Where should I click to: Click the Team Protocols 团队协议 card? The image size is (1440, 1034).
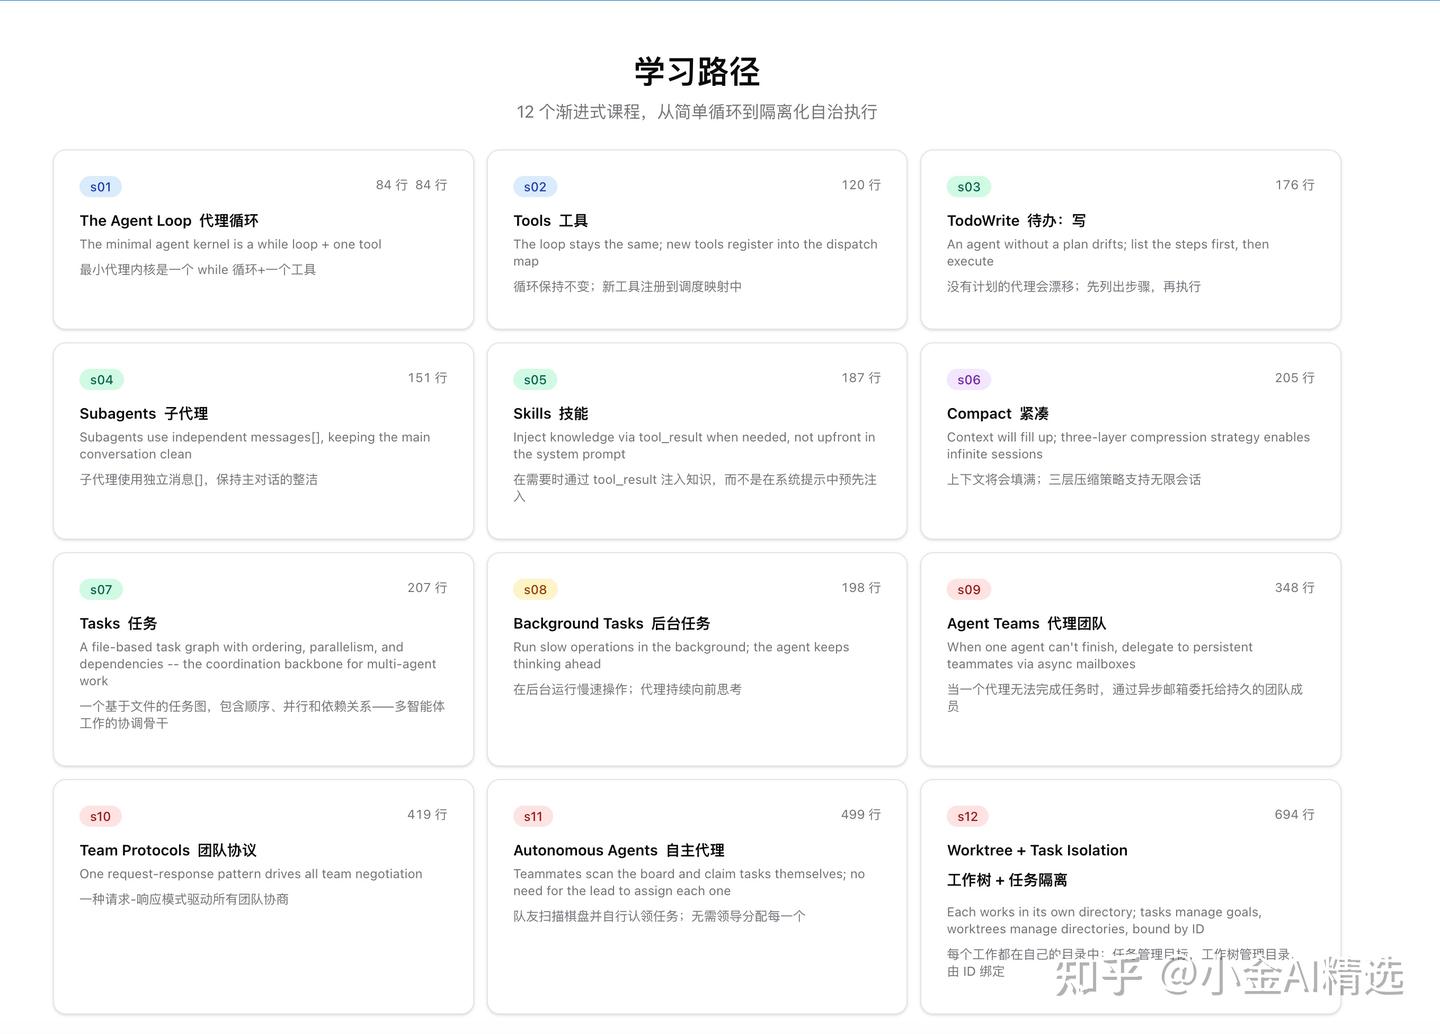click(263, 897)
